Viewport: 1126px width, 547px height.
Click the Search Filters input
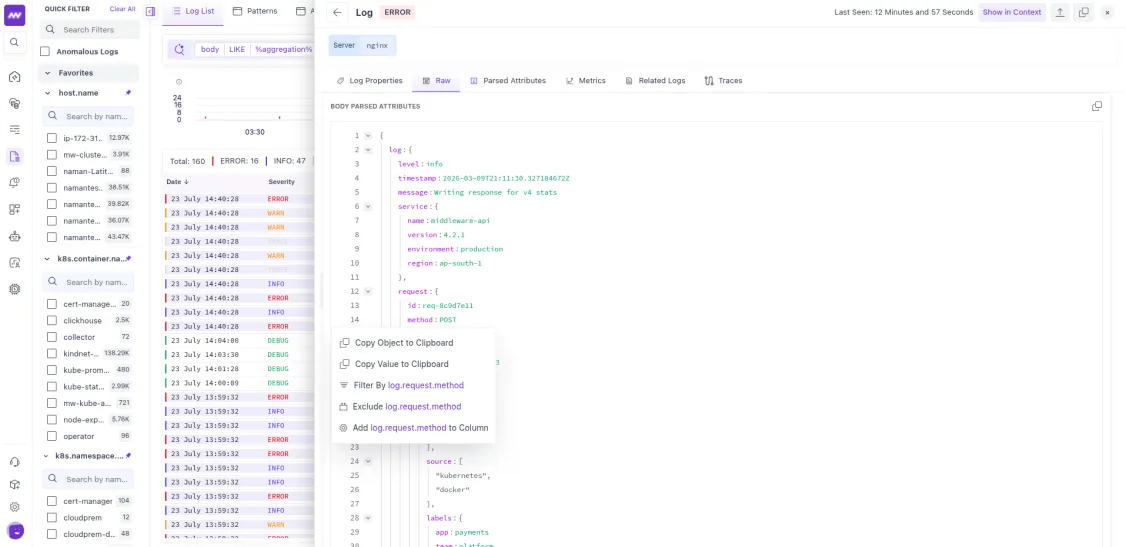coord(90,29)
